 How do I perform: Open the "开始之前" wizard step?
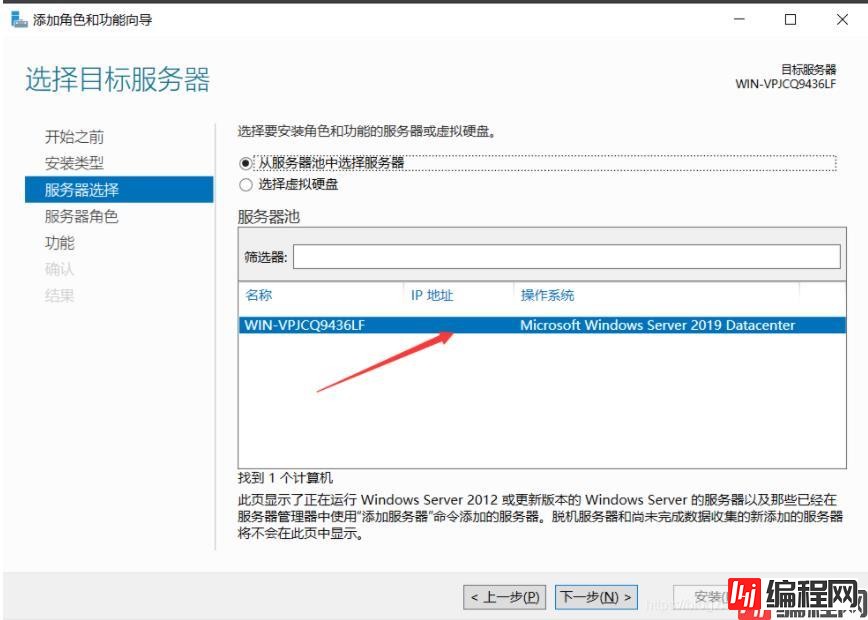click(x=74, y=137)
